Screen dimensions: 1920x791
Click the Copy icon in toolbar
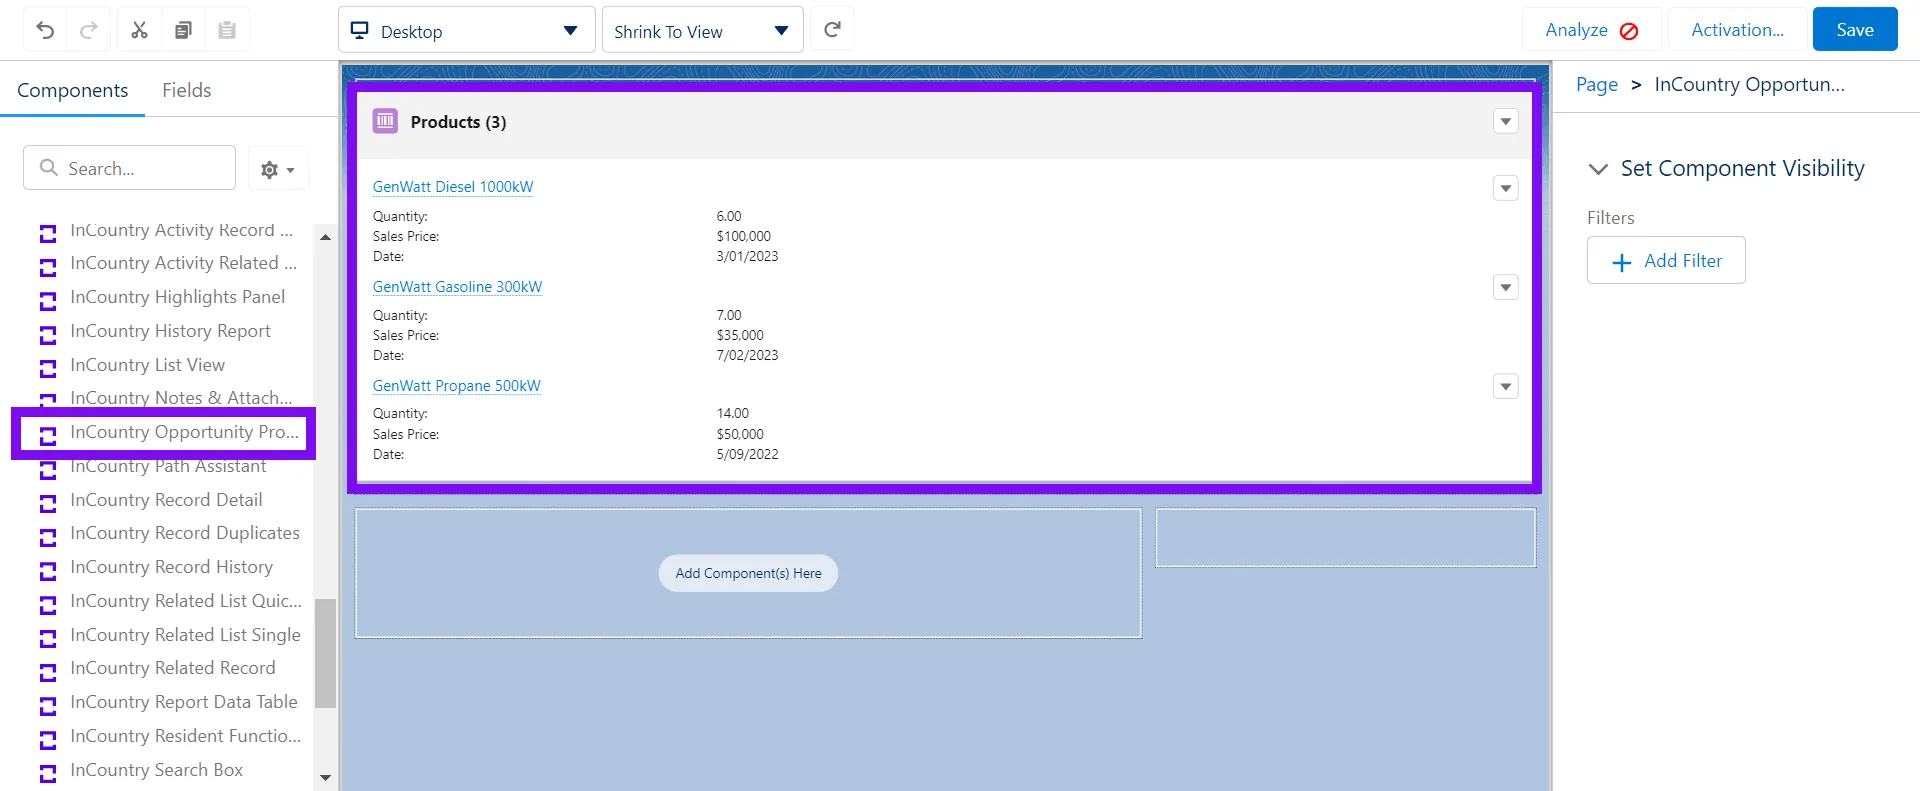(x=183, y=30)
